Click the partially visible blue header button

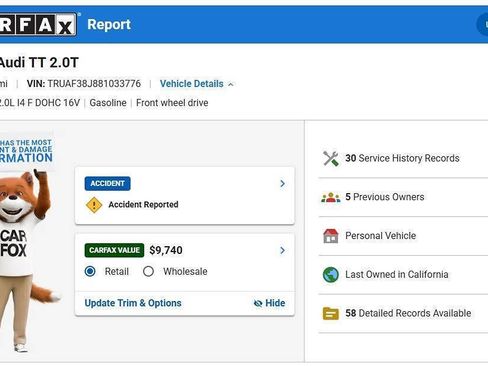click(483, 25)
